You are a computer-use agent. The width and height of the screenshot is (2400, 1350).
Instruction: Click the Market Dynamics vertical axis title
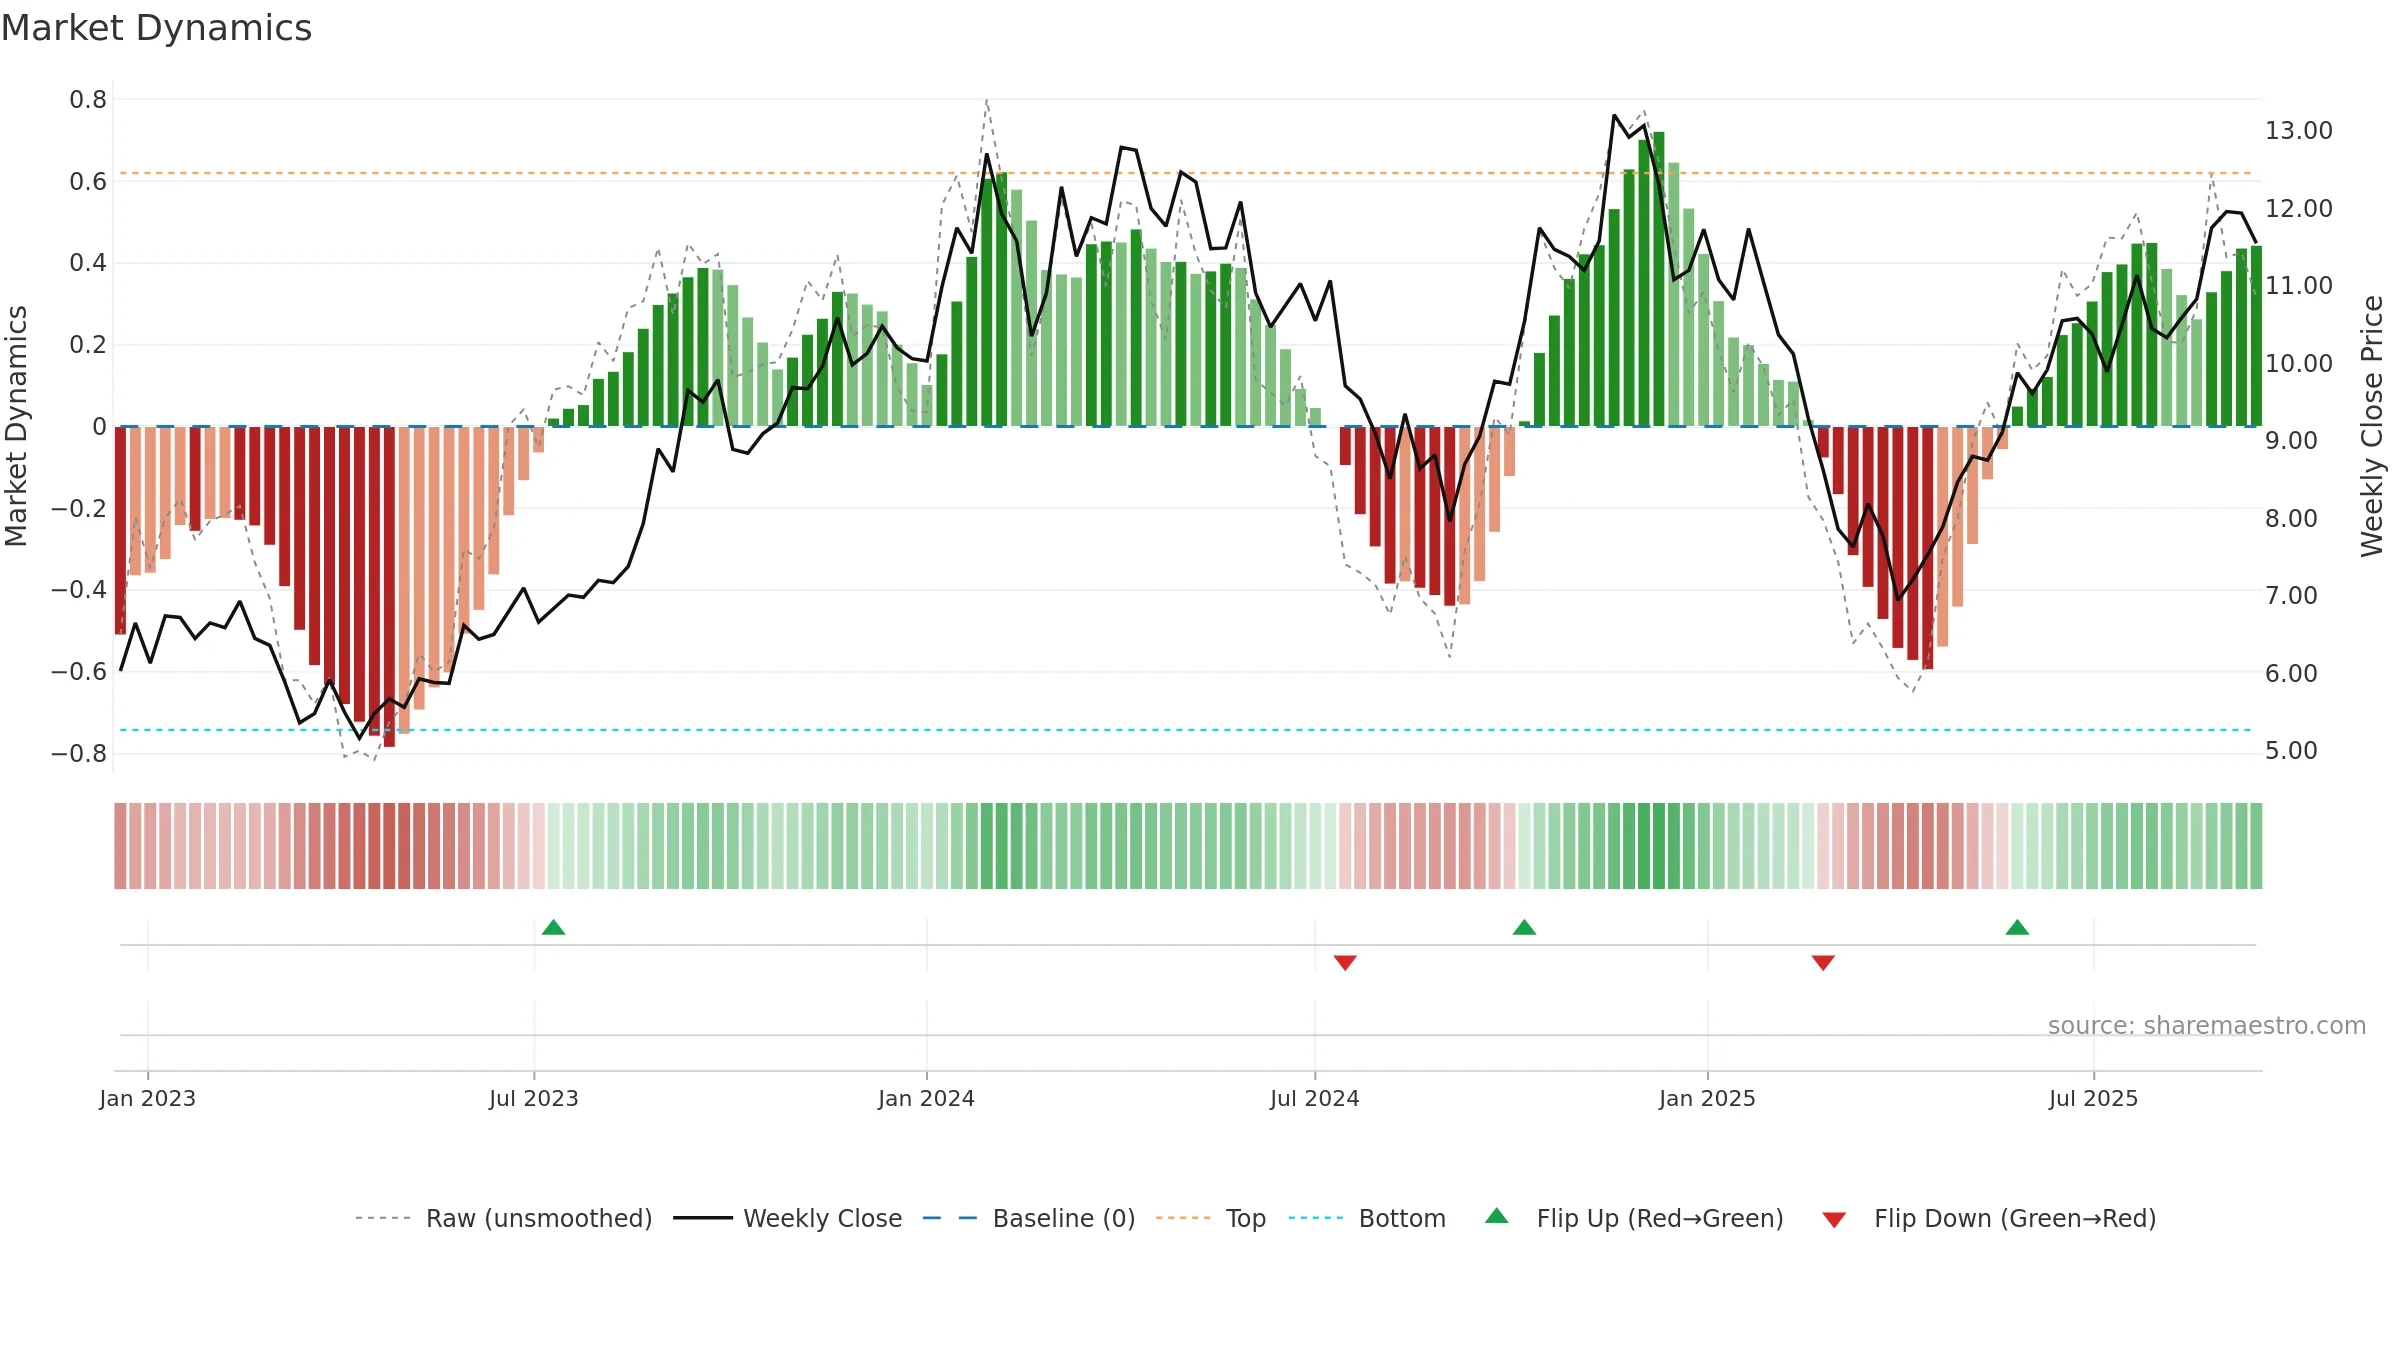[x=16, y=426]
